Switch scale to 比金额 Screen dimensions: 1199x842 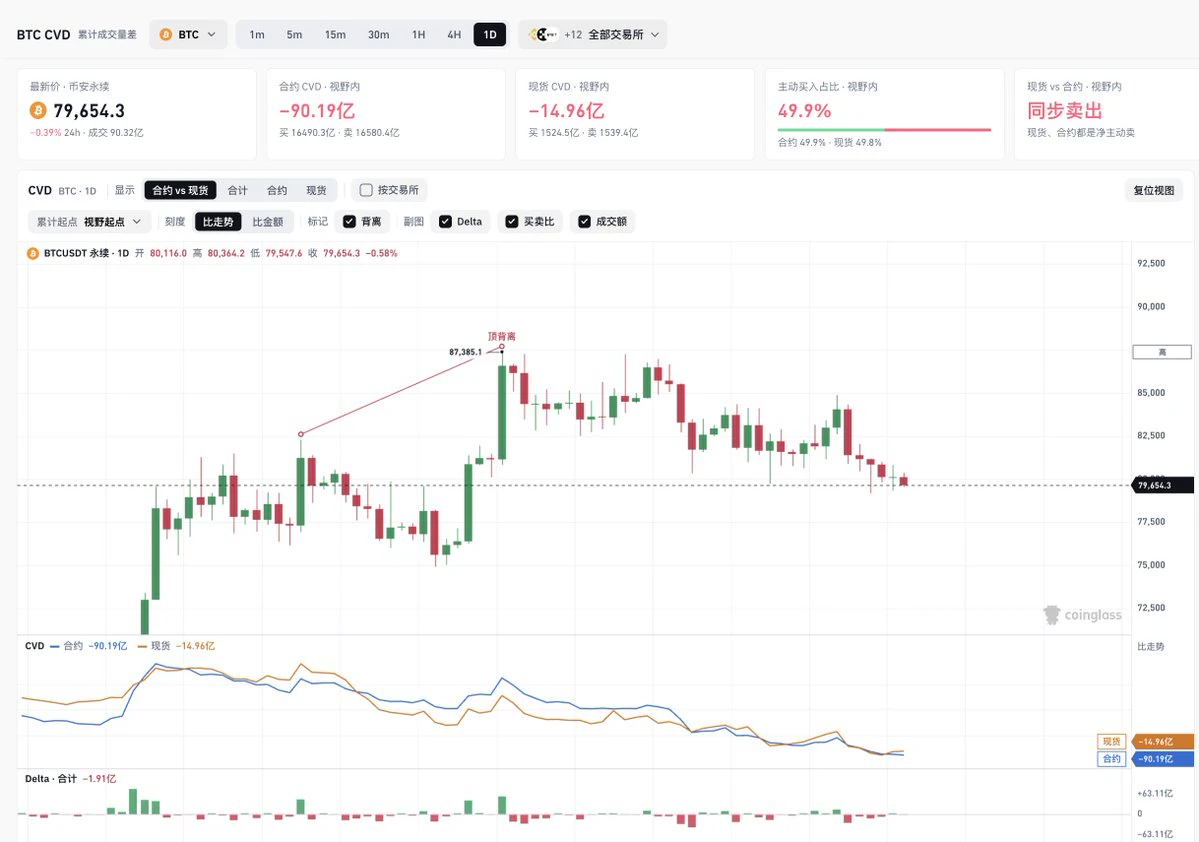(x=268, y=222)
